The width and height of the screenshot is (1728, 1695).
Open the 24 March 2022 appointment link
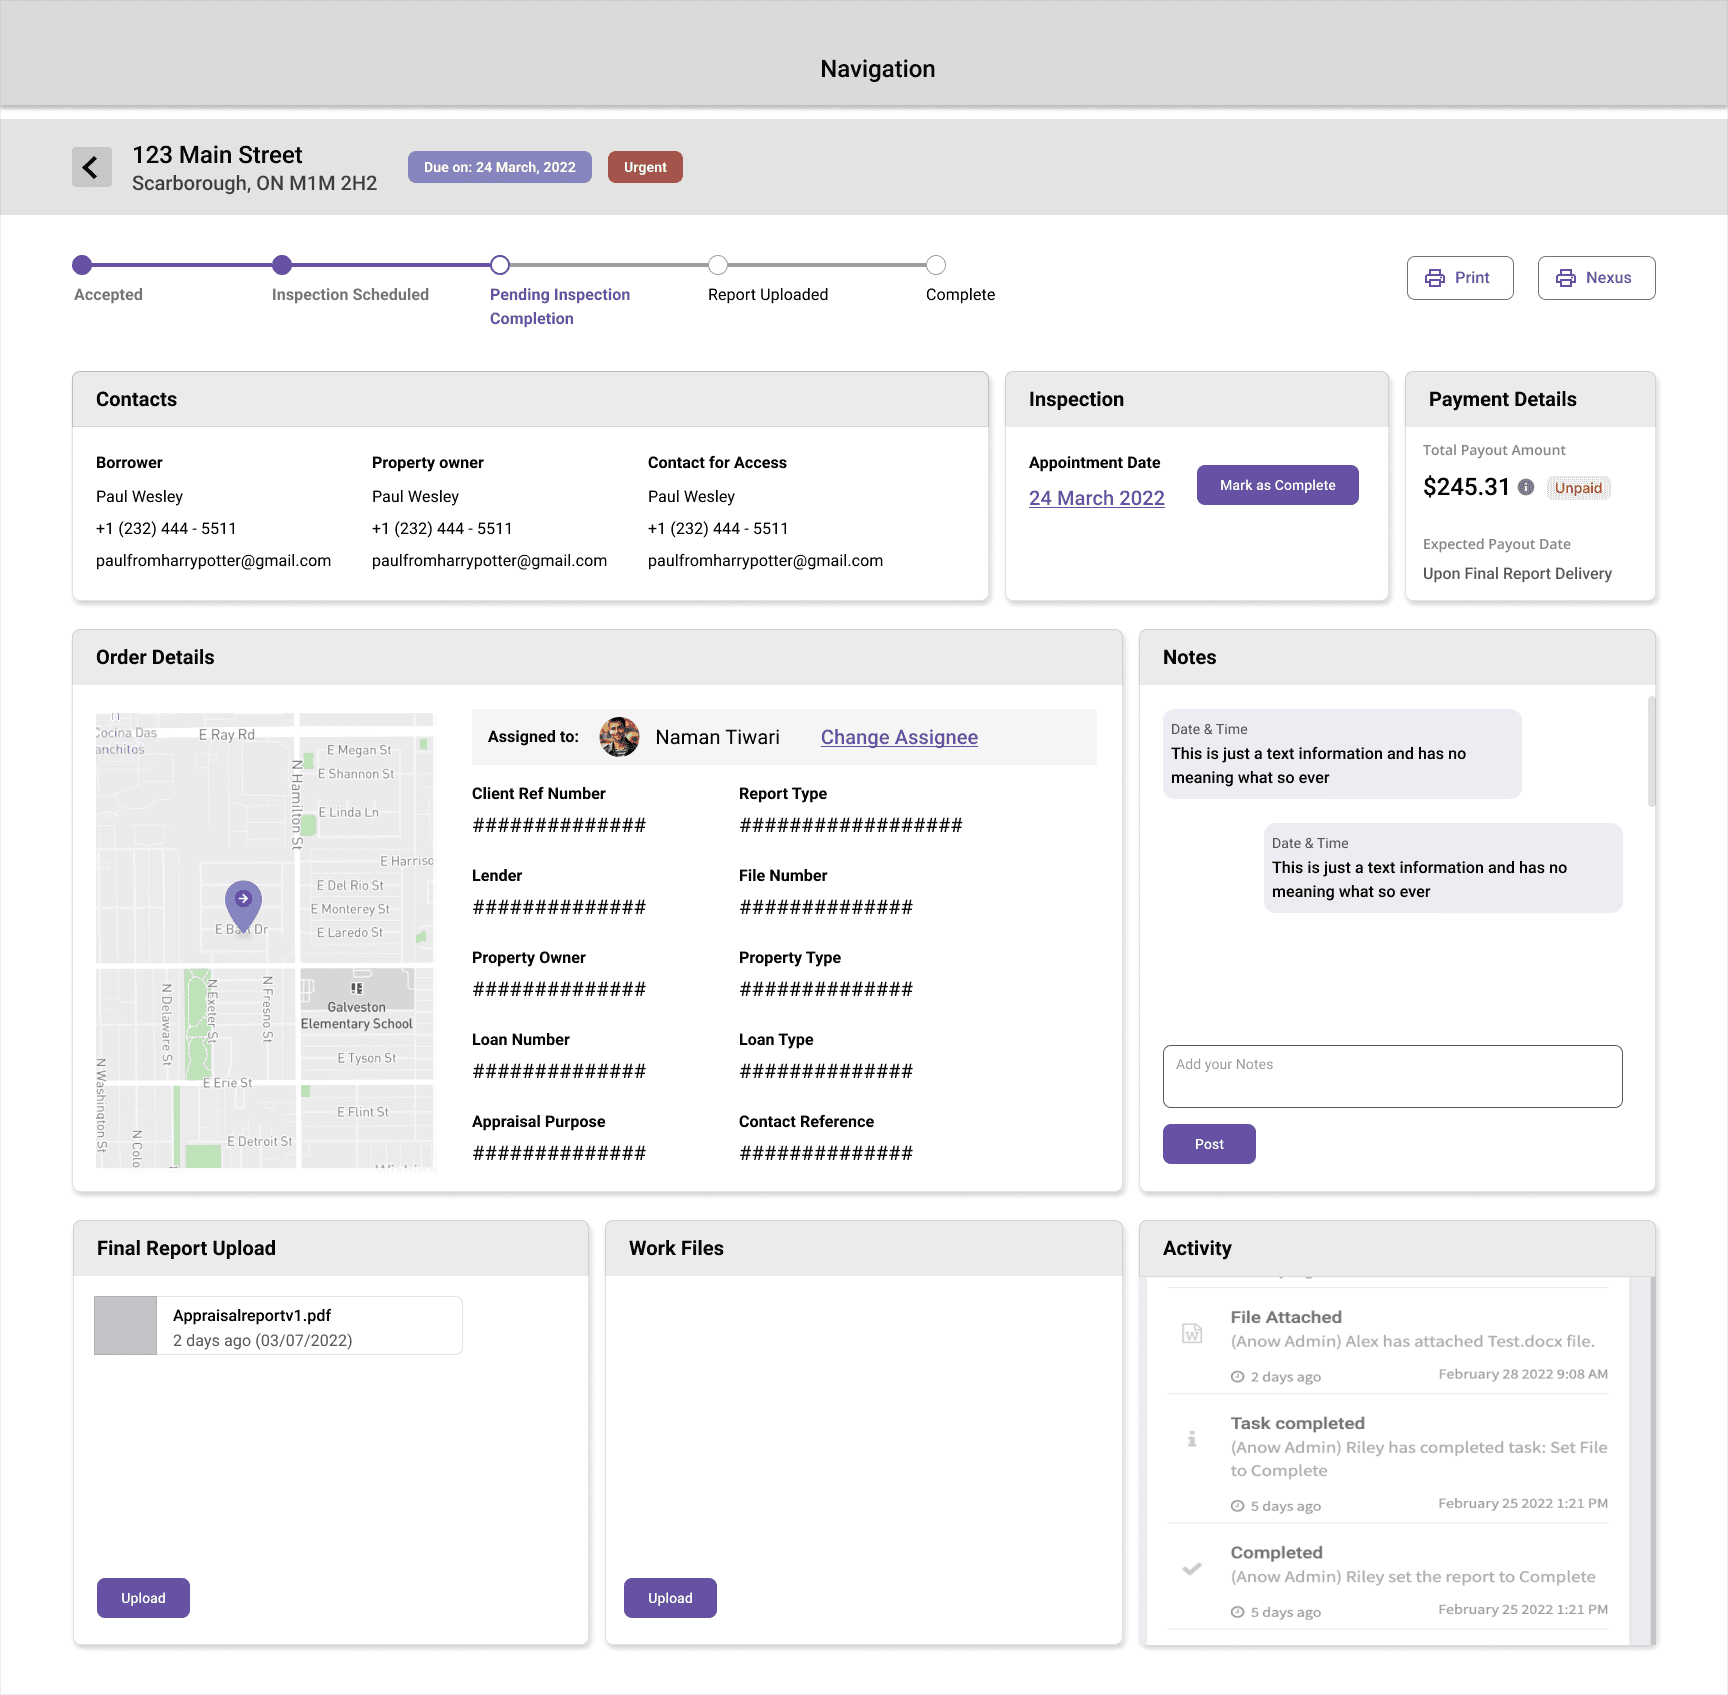pyautogui.click(x=1096, y=497)
